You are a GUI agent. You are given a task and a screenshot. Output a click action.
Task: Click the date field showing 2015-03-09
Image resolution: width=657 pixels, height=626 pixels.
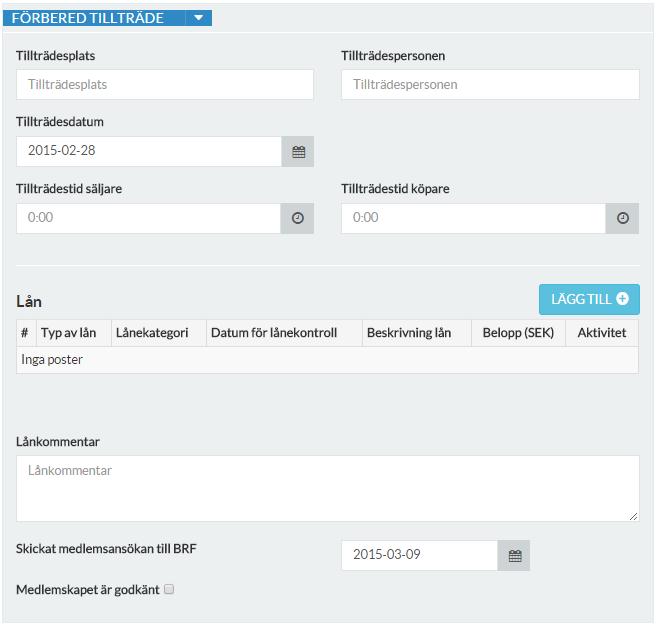pyautogui.click(x=419, y=556)
